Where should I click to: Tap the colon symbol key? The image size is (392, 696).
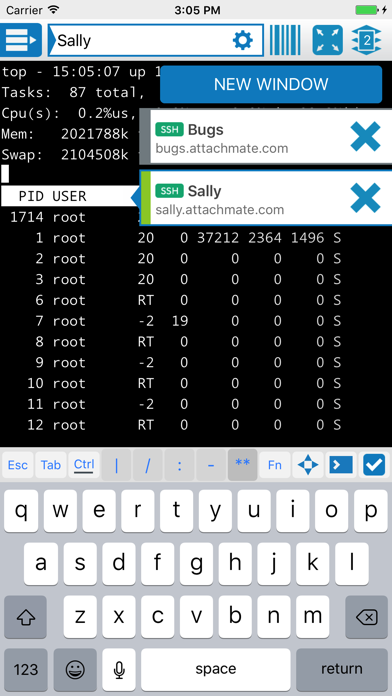click(x=179, y=465)
